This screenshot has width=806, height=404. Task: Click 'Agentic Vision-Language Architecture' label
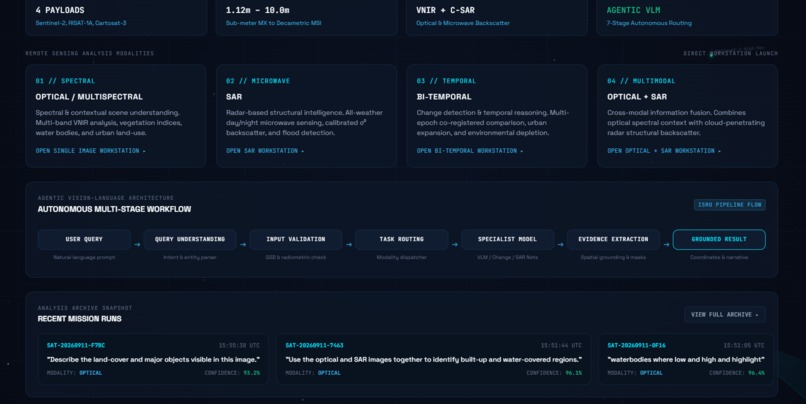105,198
